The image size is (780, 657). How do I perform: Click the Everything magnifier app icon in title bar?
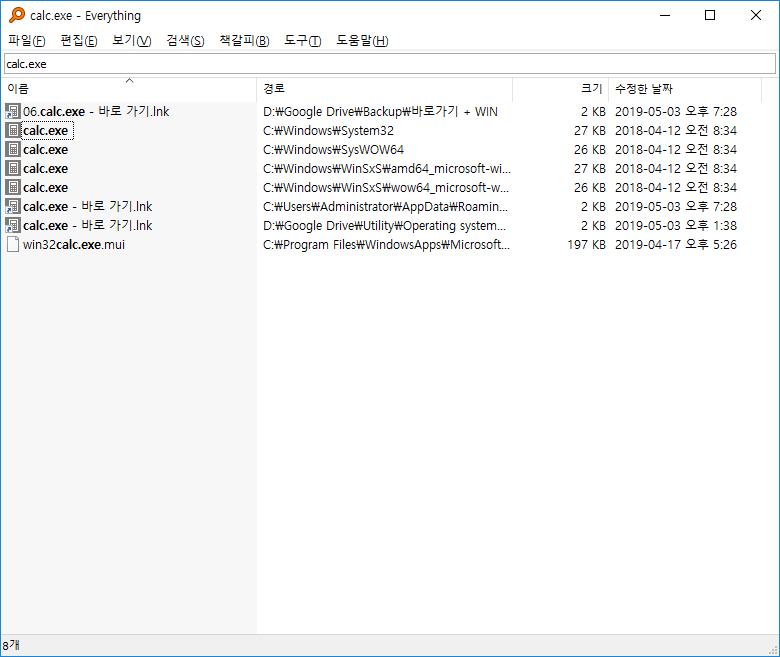(x=16, y=15)
